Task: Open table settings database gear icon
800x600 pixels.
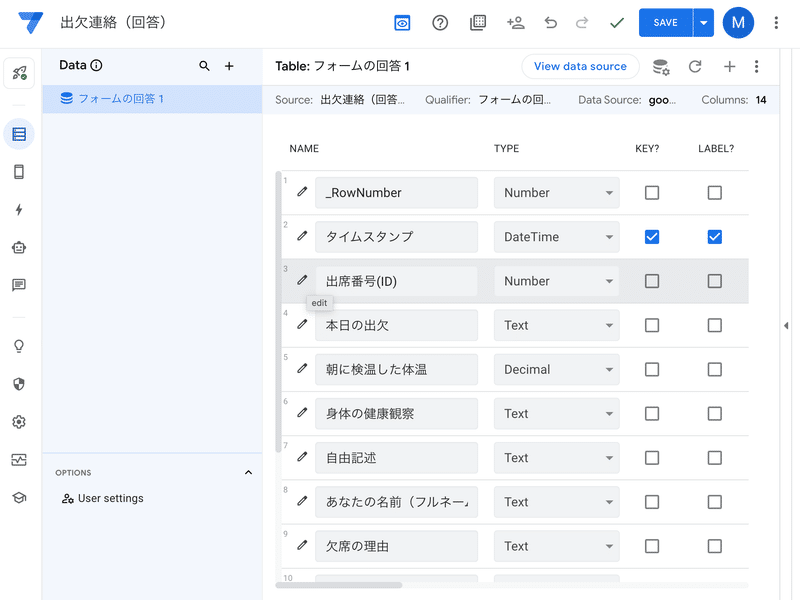Action: click(x=661, y=67)
